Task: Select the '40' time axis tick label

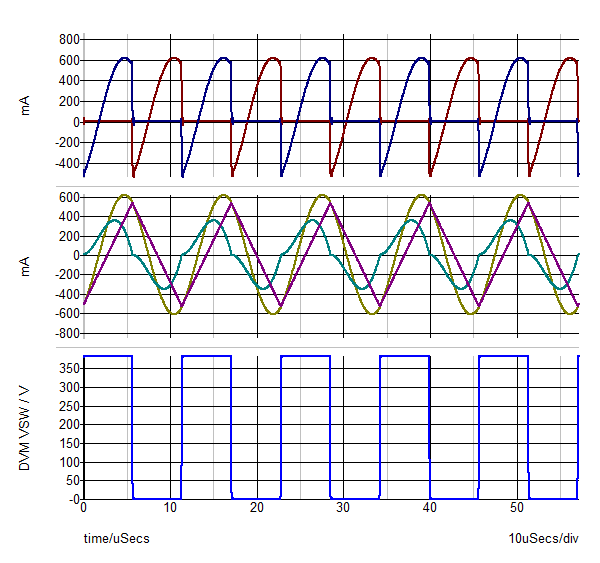Action: (x=430, y=509)
